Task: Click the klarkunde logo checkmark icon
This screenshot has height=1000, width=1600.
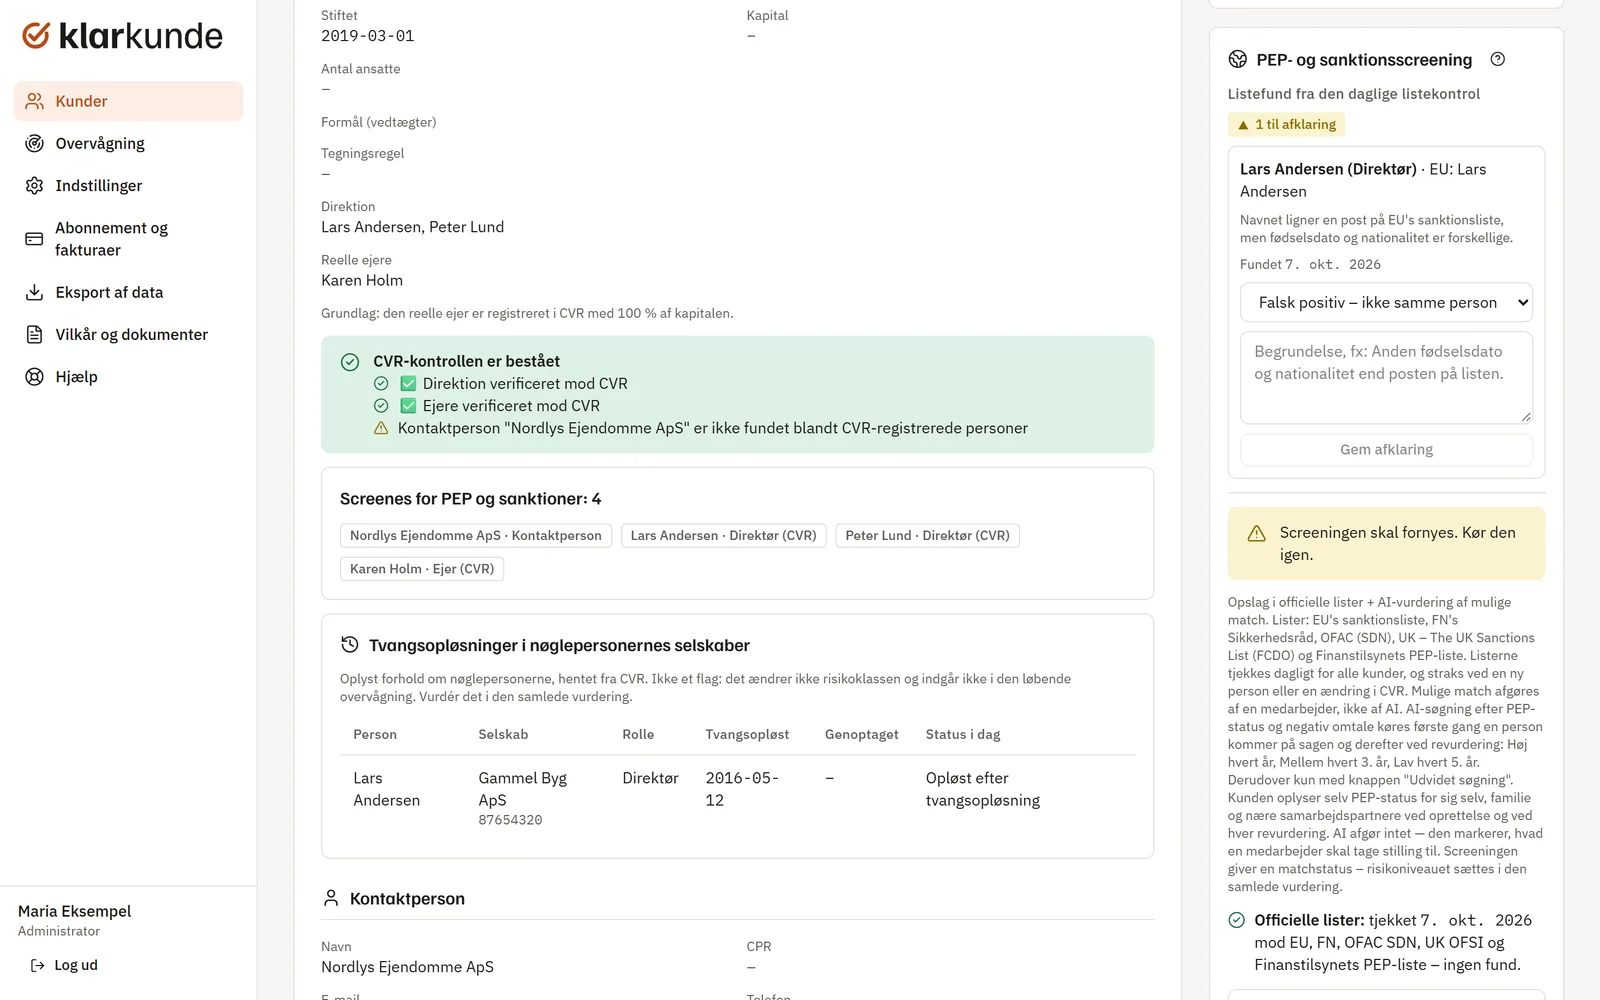Action: point(36,36)
